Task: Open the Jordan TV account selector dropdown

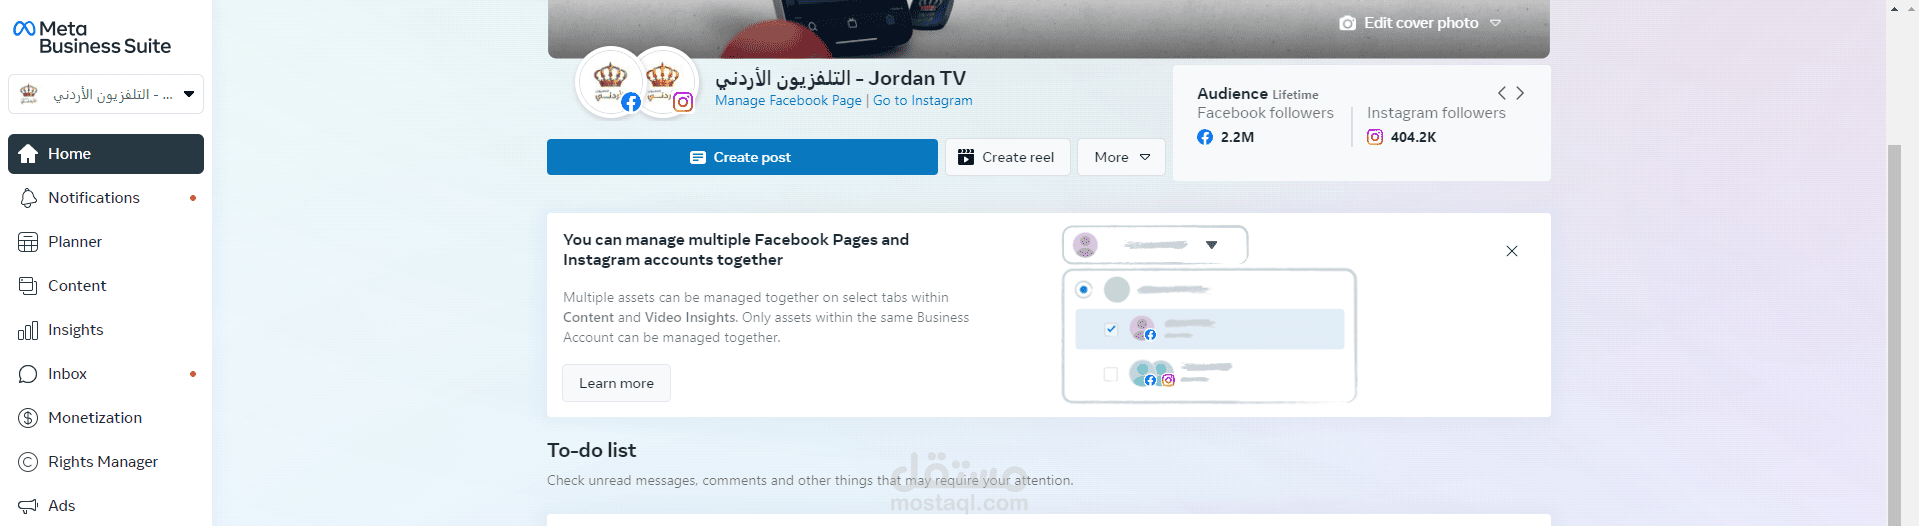Action: pos(106,94)
